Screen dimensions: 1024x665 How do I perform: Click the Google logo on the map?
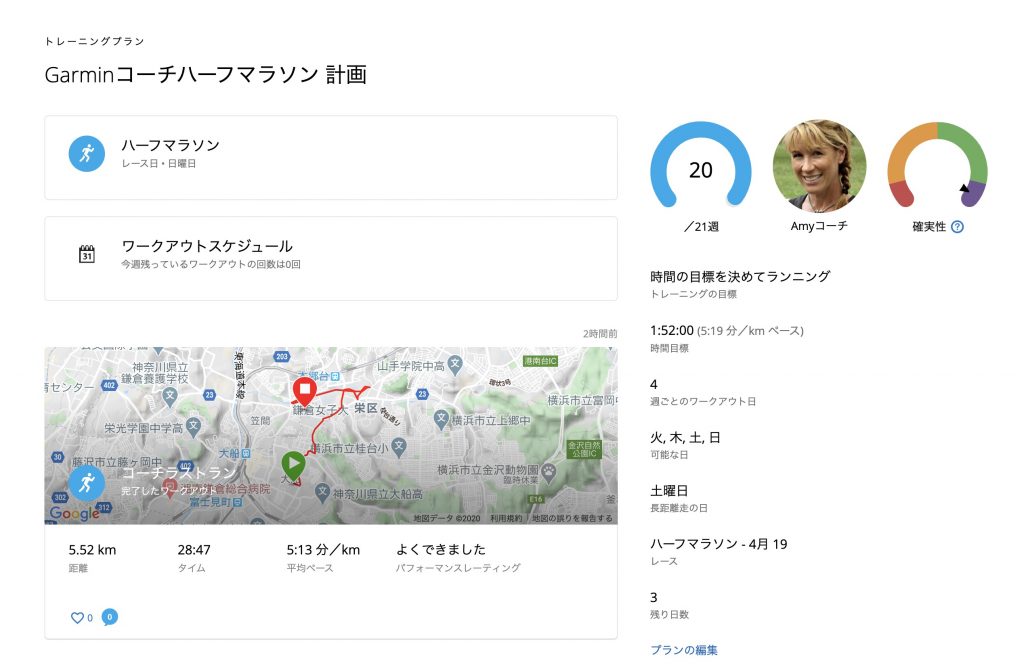tap(74, 513)
